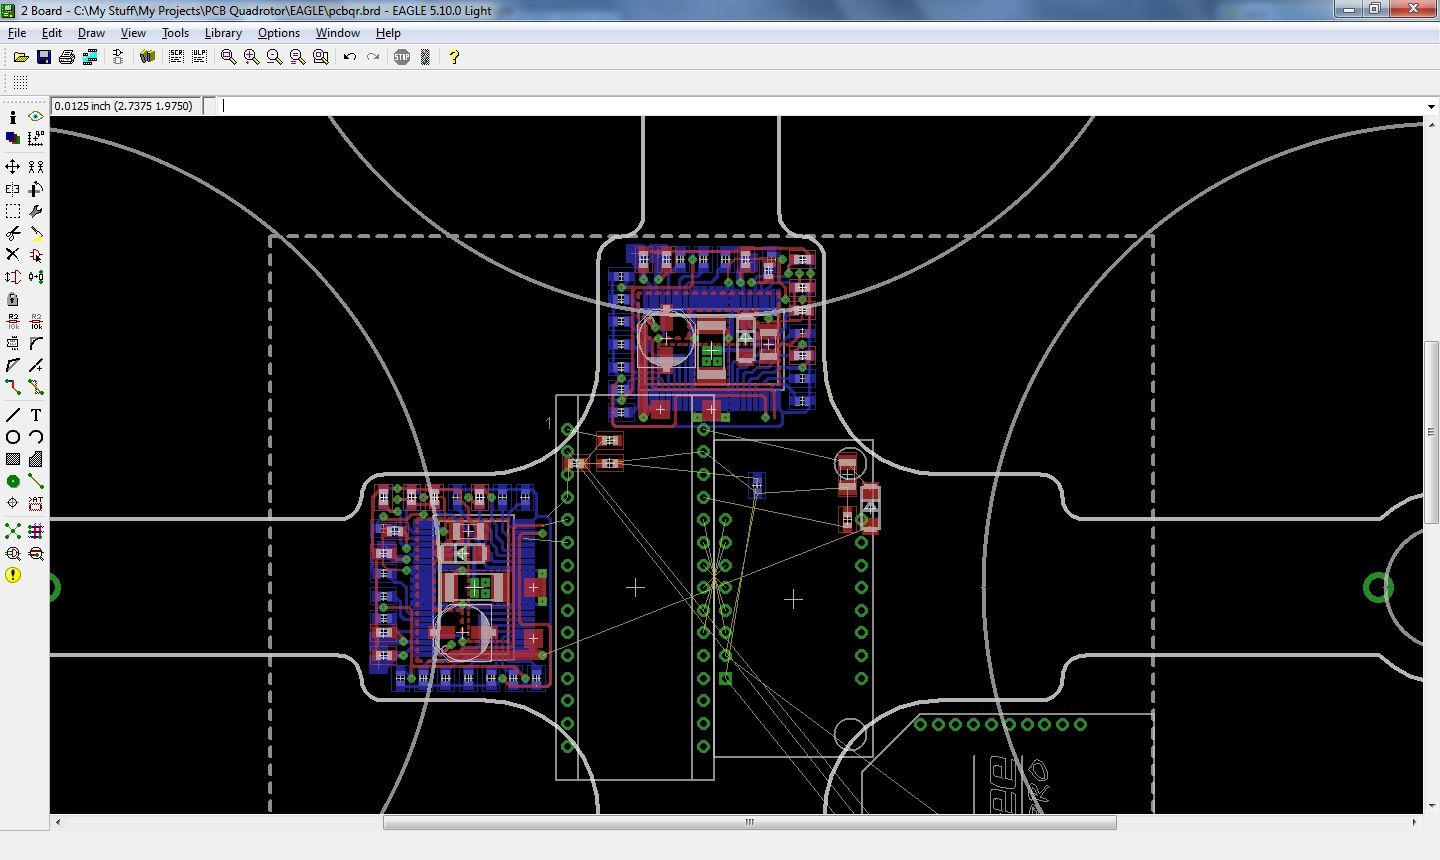Click the Stop button on the toolbar
The width and height of the screenshot is (1440, 860).
coord(402,57)
